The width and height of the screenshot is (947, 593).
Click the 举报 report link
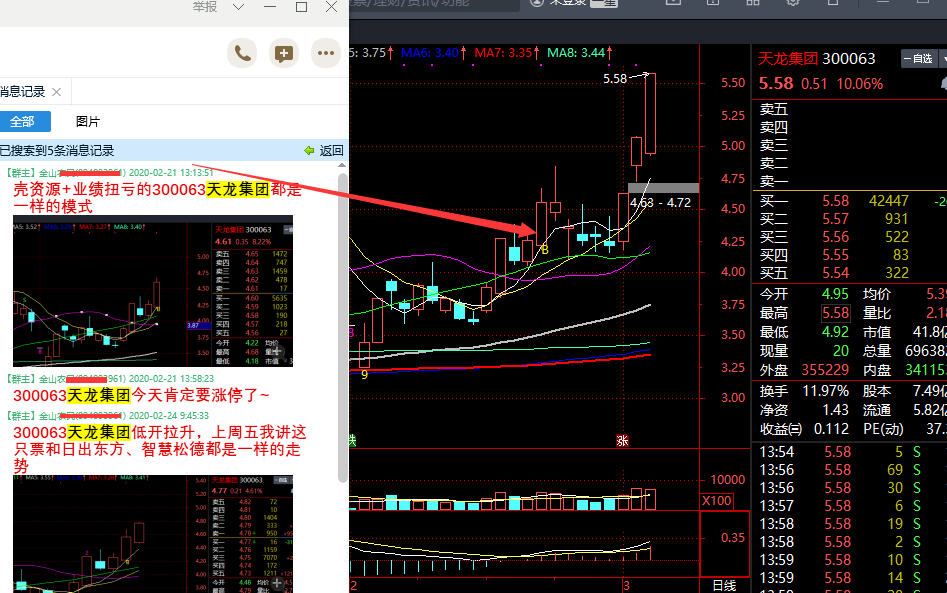pos(205,7)
